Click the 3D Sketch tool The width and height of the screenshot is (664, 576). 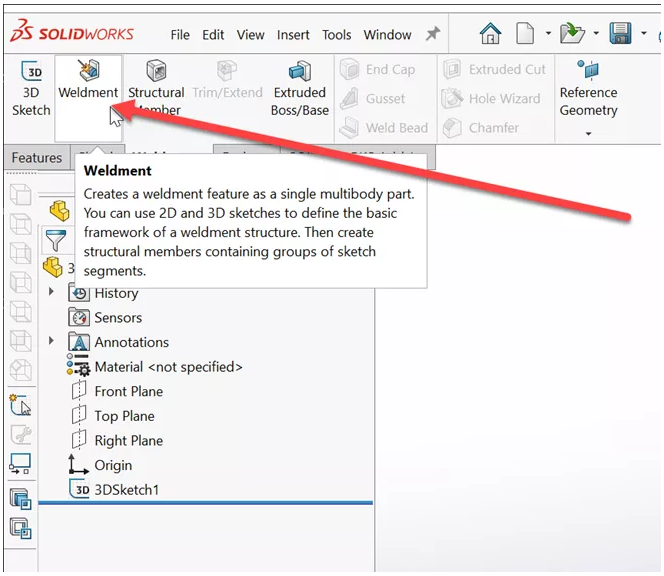31,89
